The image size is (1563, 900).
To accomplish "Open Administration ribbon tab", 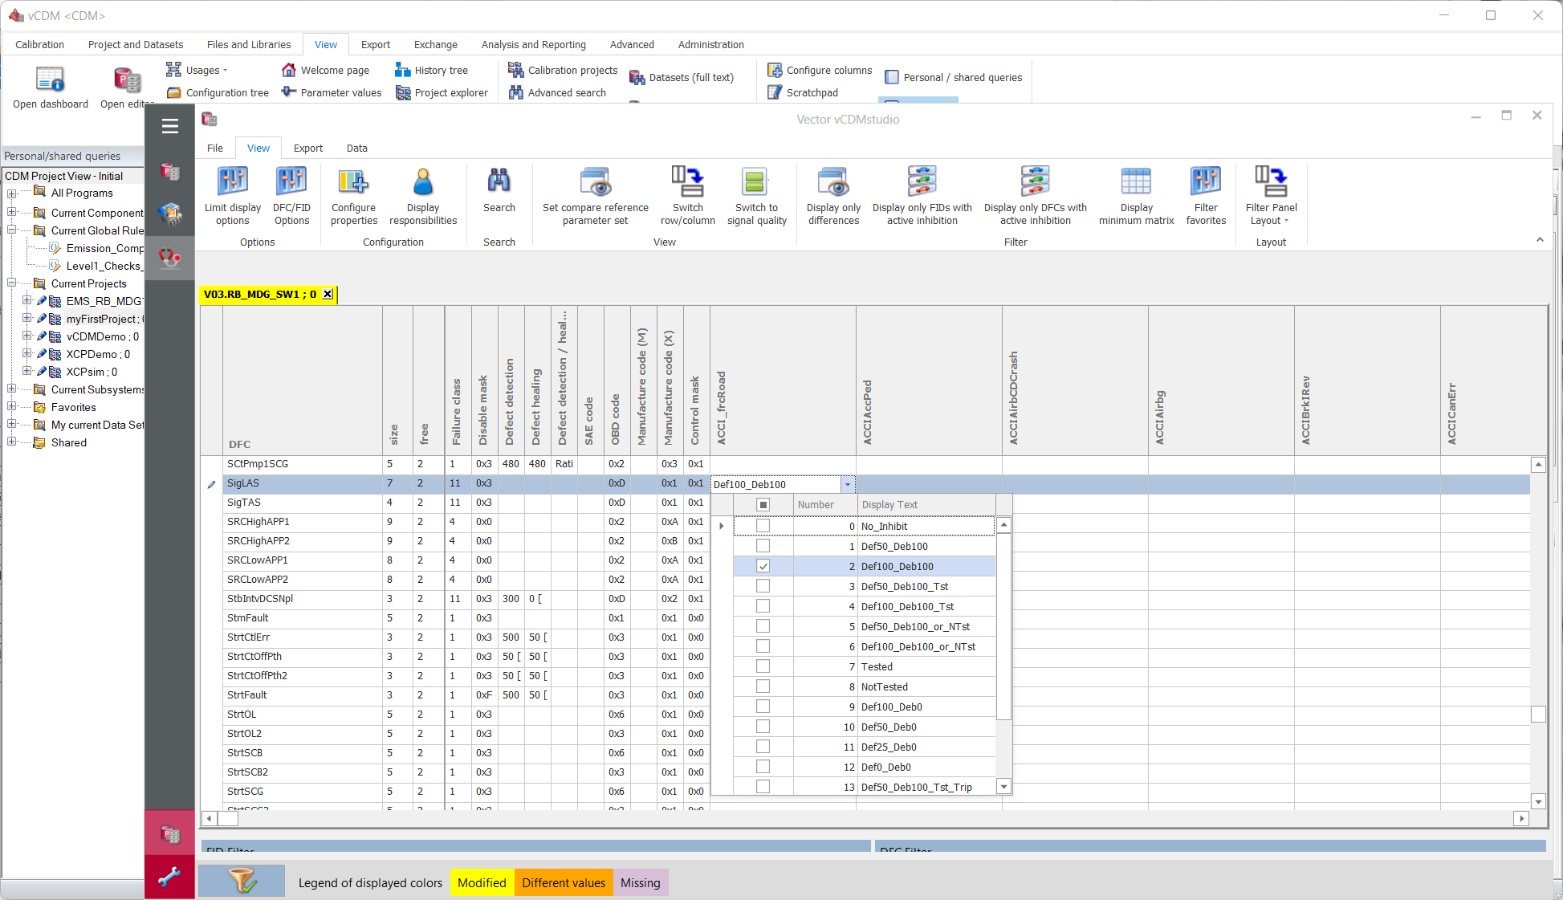I will (711, 44).
